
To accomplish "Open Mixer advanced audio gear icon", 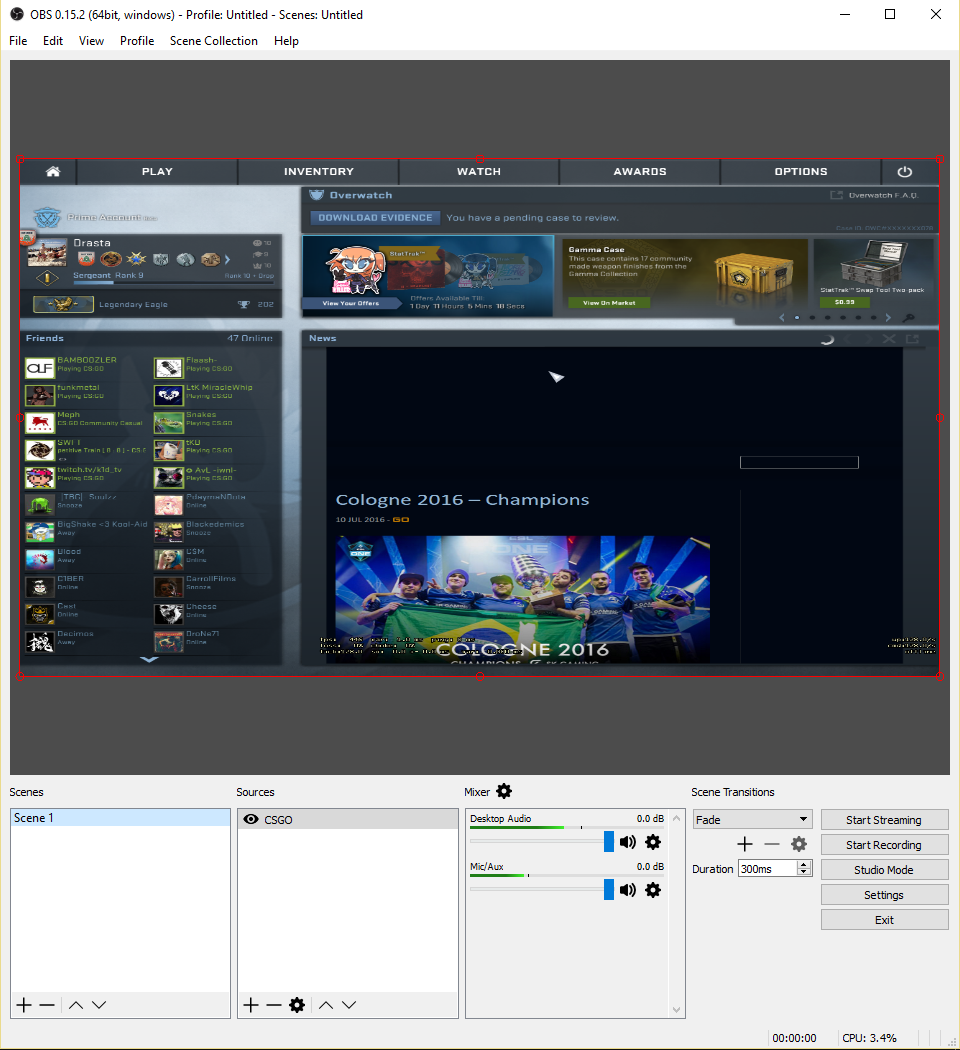I will tap(504, 792).
